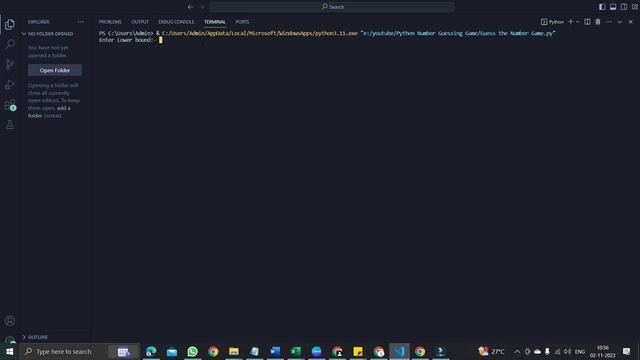Switch to the Ports tab
Screen dimensions: 640x360
tap(242, 22)
